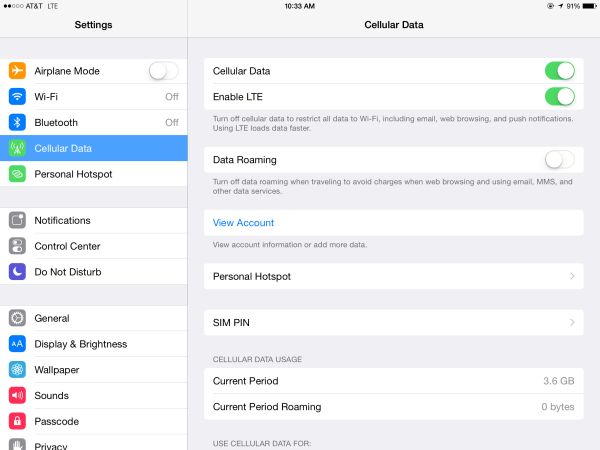The image size is (600, 450).
Task: Open the Personal Hotspot sidebar icon
Action: (17, 174)
